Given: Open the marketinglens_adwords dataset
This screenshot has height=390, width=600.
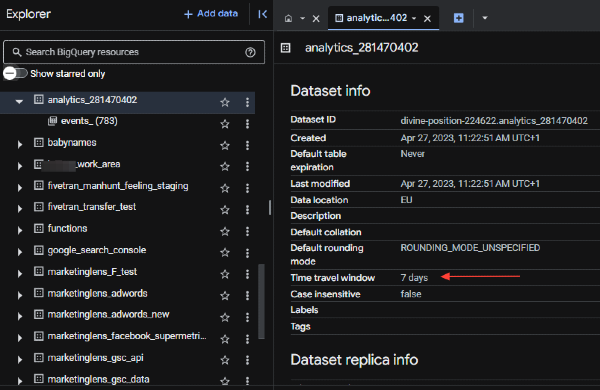Looking at the screenshot, I should (98, 294).
